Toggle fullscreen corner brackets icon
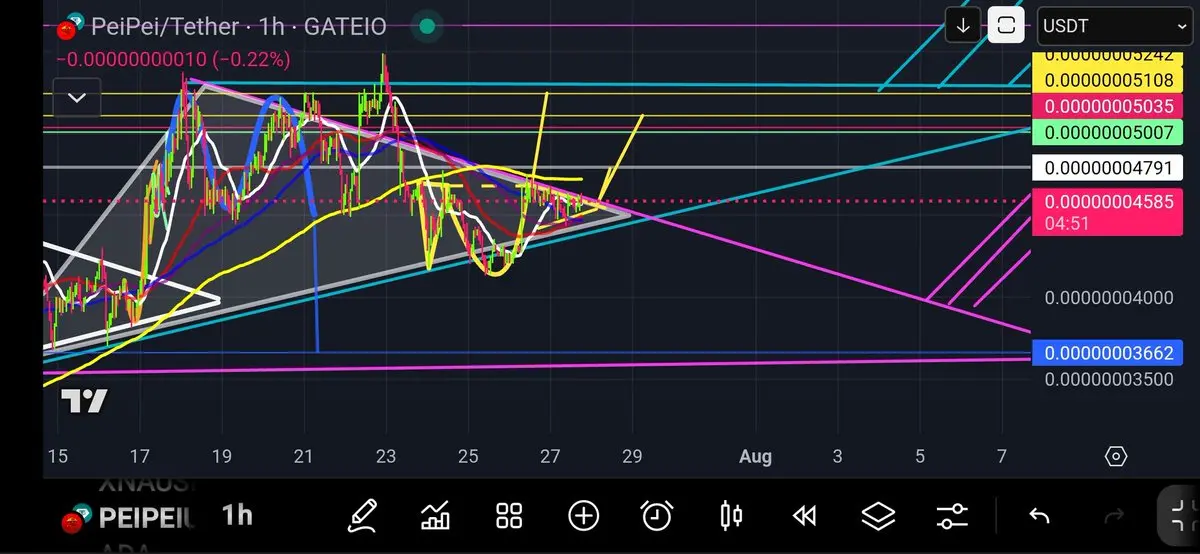The width and height of the screenshot is (1200, 554). (x=1182, y=516)
